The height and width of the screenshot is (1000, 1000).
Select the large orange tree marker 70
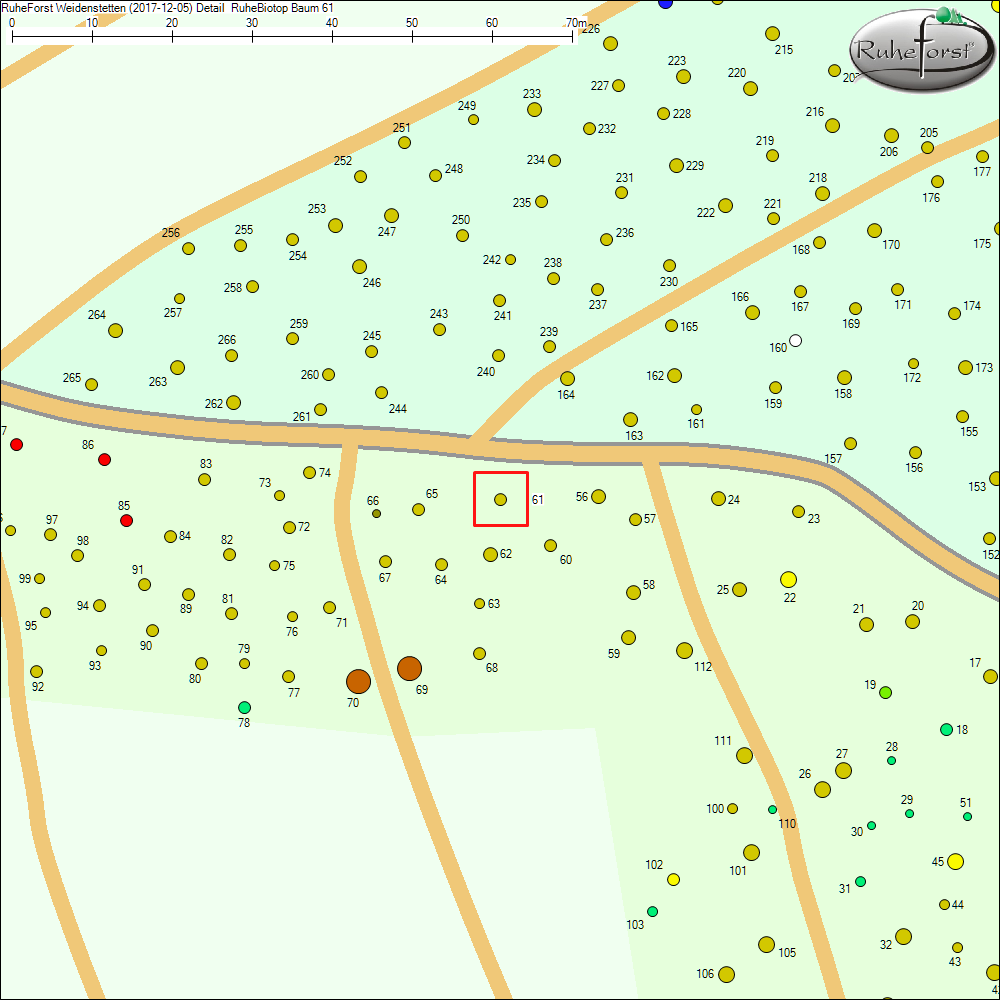358,681
